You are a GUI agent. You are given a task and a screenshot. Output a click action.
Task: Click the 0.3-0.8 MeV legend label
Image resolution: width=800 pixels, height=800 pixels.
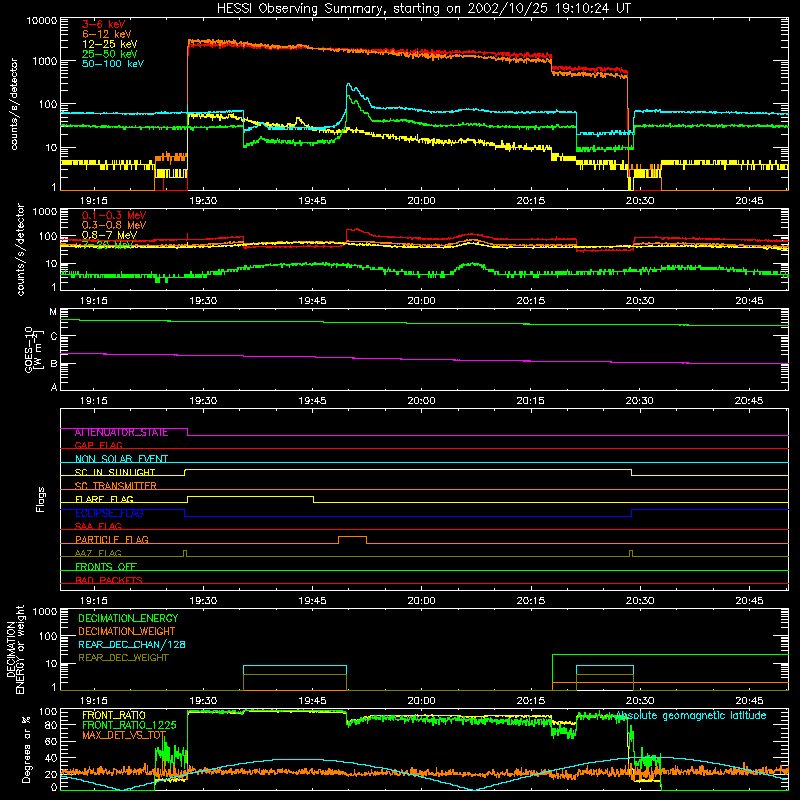[x=114, y=225]
